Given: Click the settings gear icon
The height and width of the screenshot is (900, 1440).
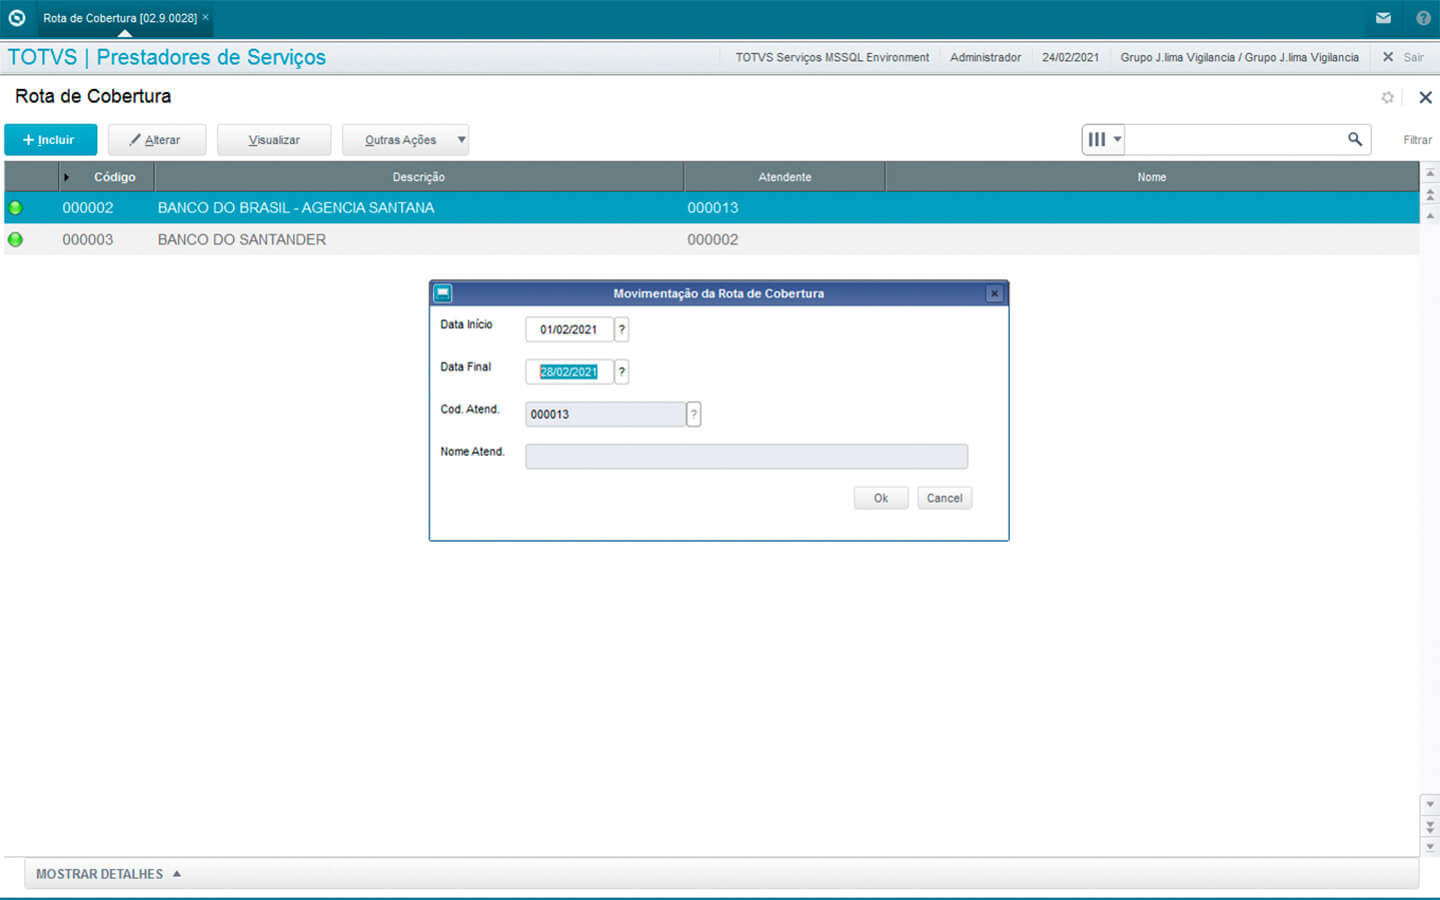Looking at the screenshot, I should click(x=1387, y=97).
